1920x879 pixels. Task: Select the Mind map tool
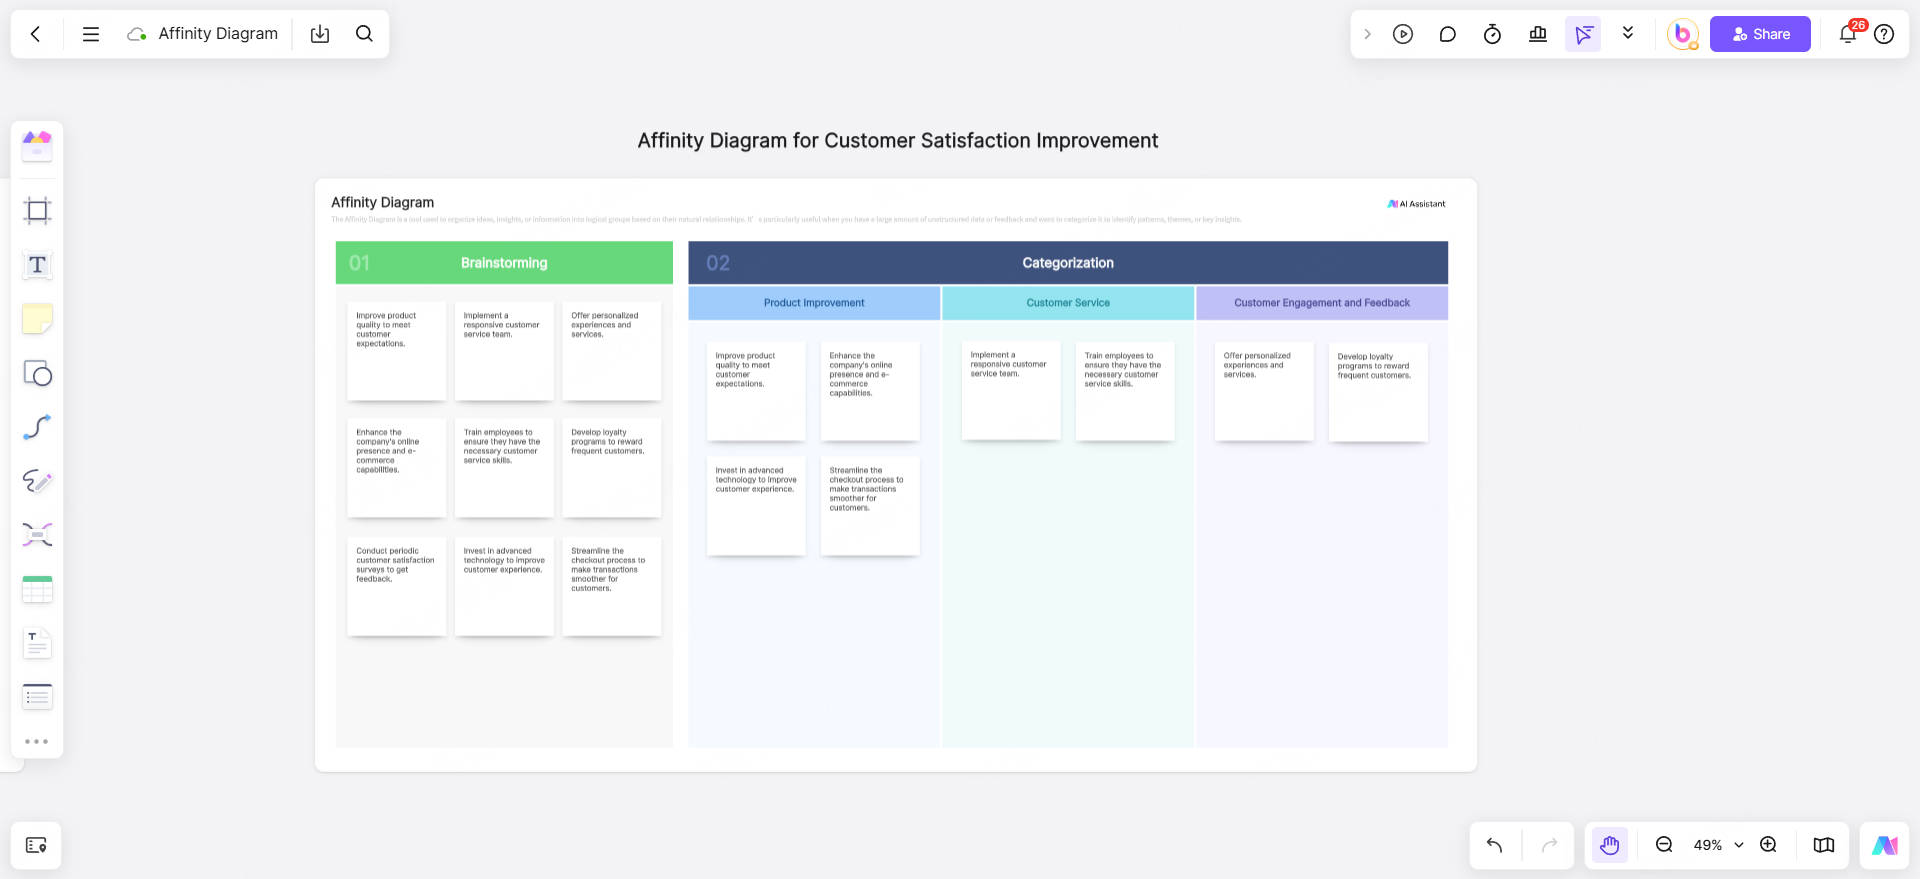point(37,535)
